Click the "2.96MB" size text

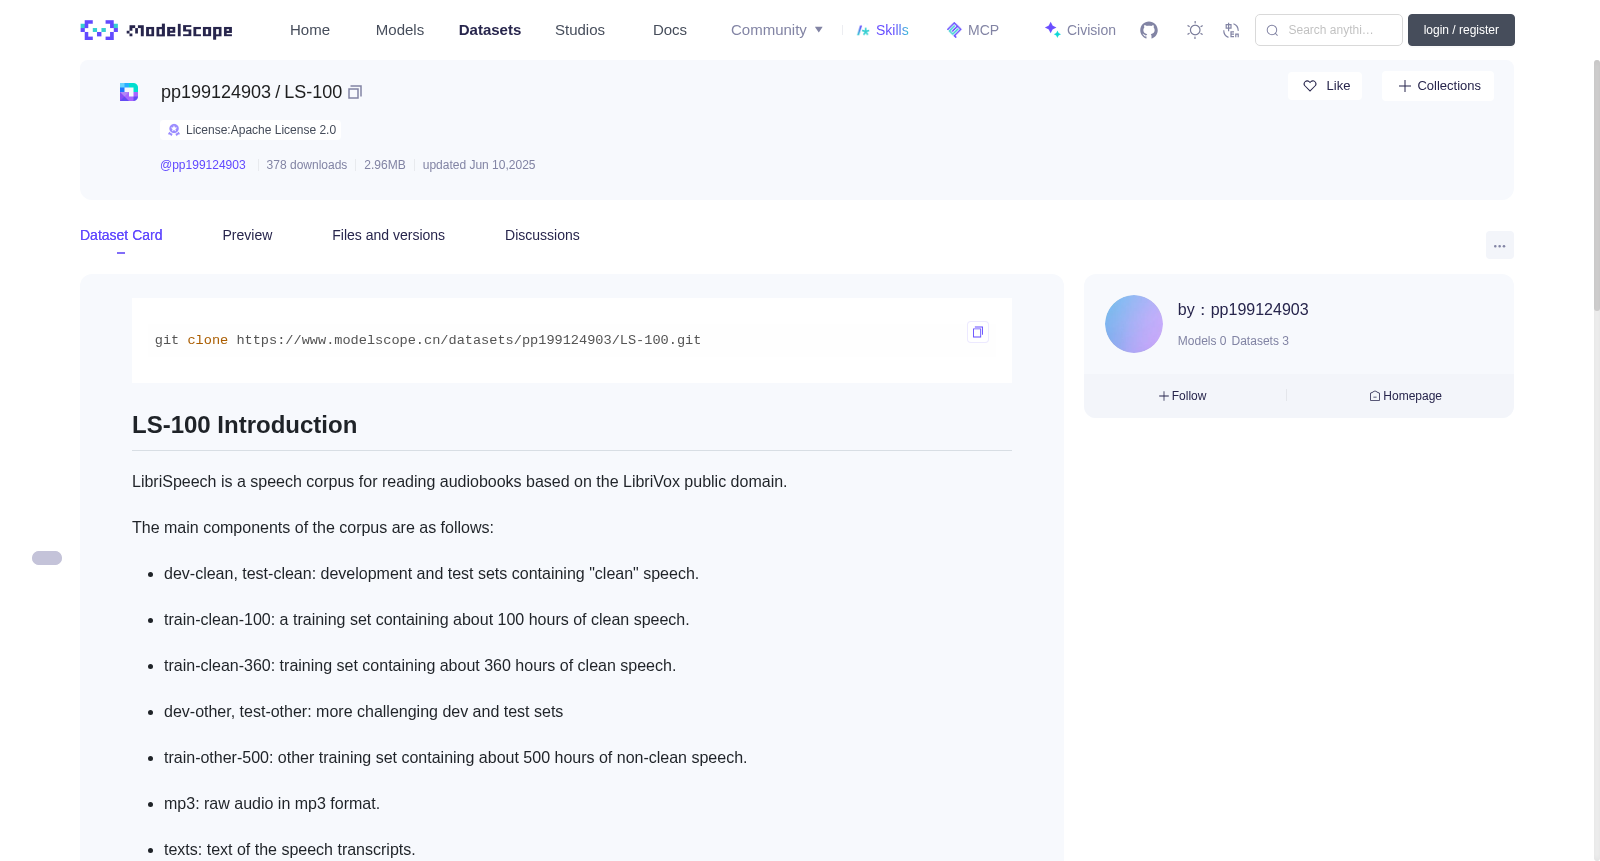(385, 165)
